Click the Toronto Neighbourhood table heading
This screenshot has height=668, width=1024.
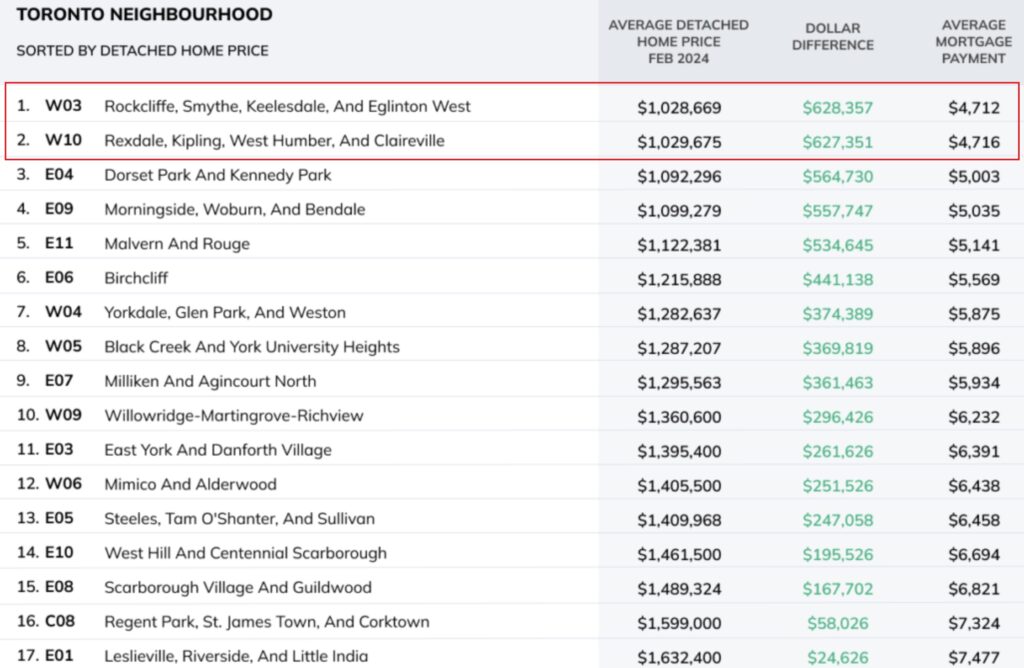144,15
